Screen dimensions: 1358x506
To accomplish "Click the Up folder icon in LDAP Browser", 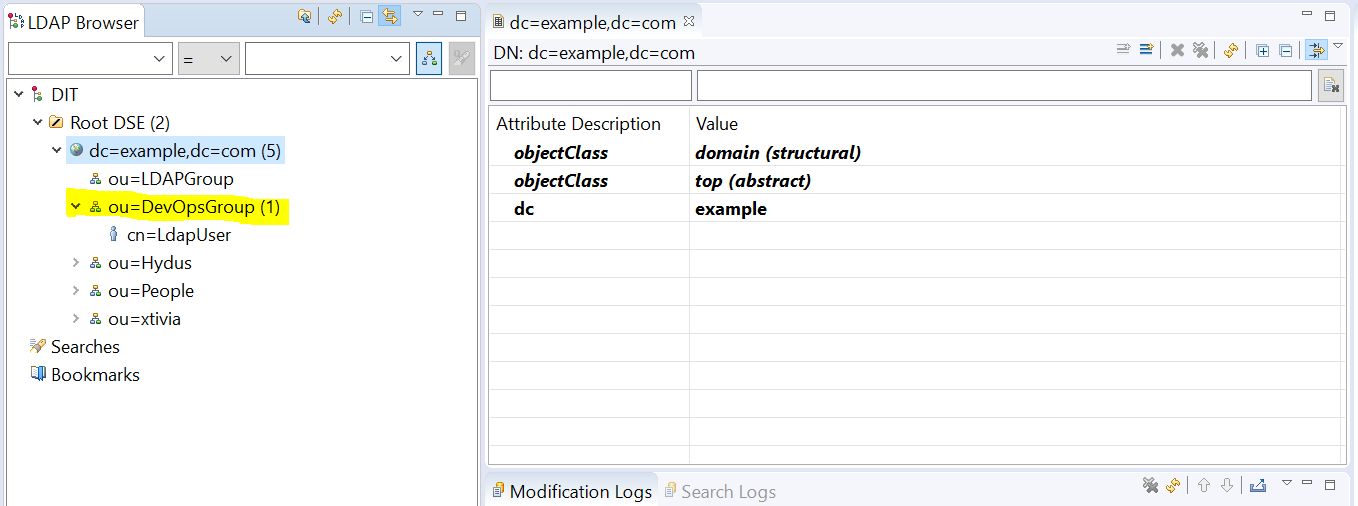I will (305, 16).
